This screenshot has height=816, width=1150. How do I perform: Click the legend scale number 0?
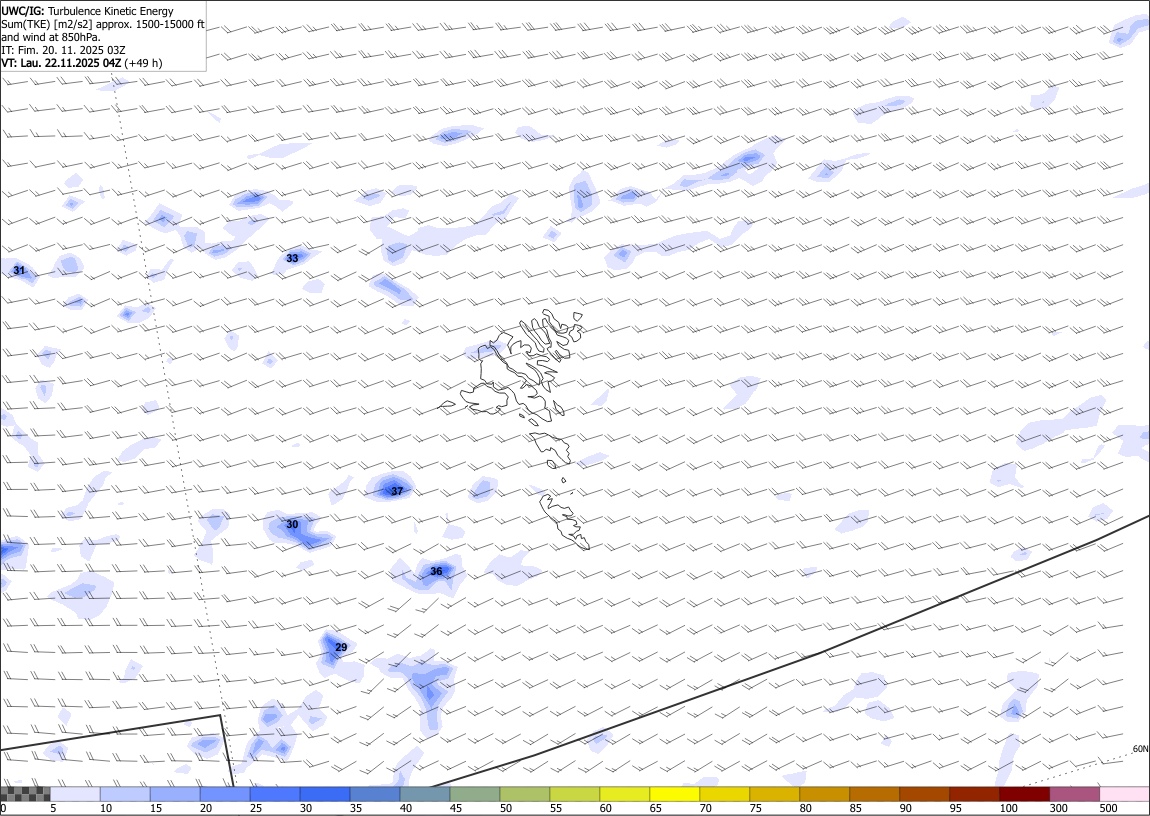point(4,808)
